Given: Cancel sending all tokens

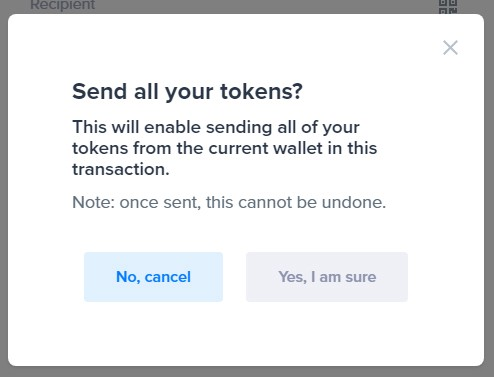Looking at the screenshot, I should tap(153, 277).
